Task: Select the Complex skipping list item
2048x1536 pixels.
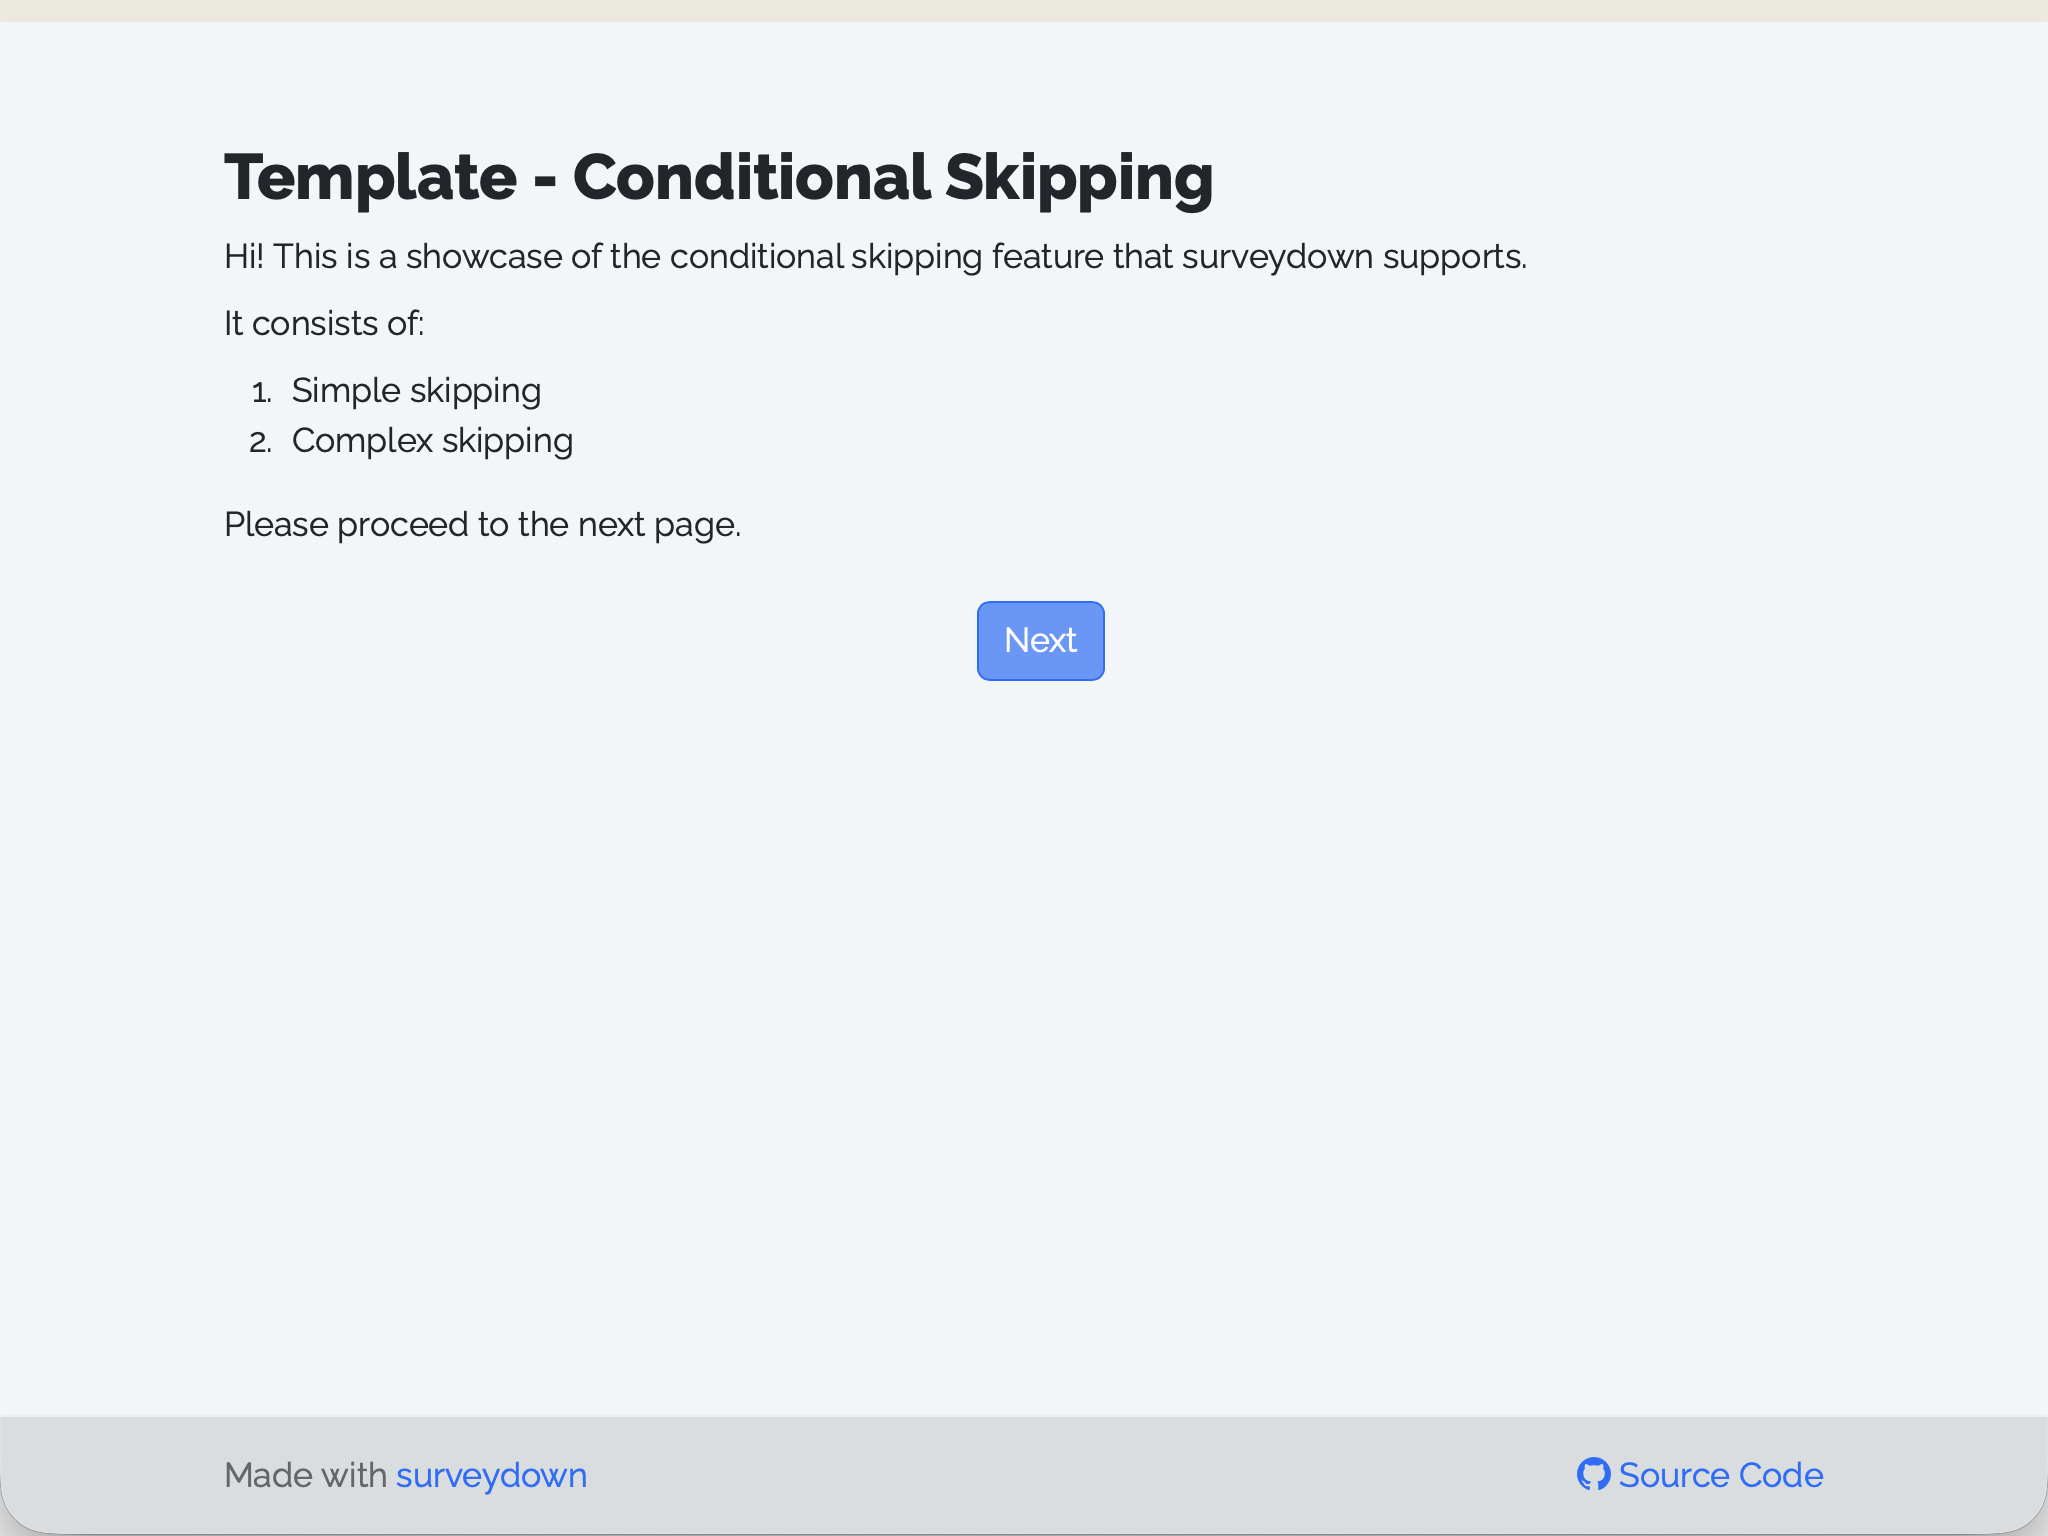Action: [x=432, y=441]
